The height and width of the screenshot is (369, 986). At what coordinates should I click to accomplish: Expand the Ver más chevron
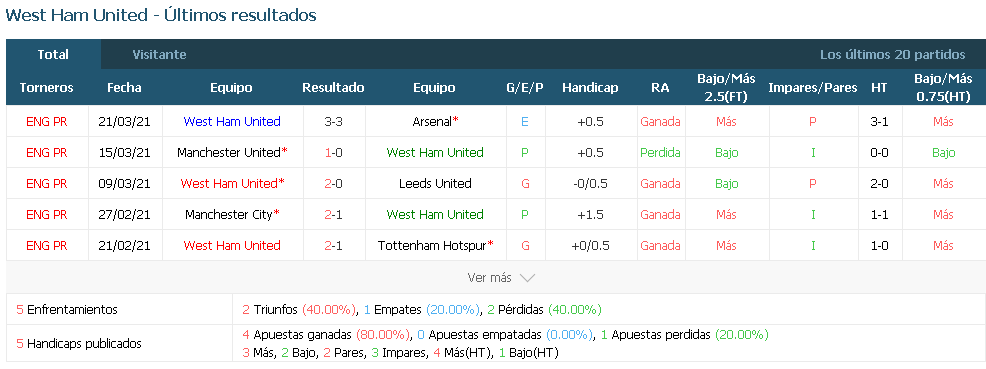pos(527,277)
